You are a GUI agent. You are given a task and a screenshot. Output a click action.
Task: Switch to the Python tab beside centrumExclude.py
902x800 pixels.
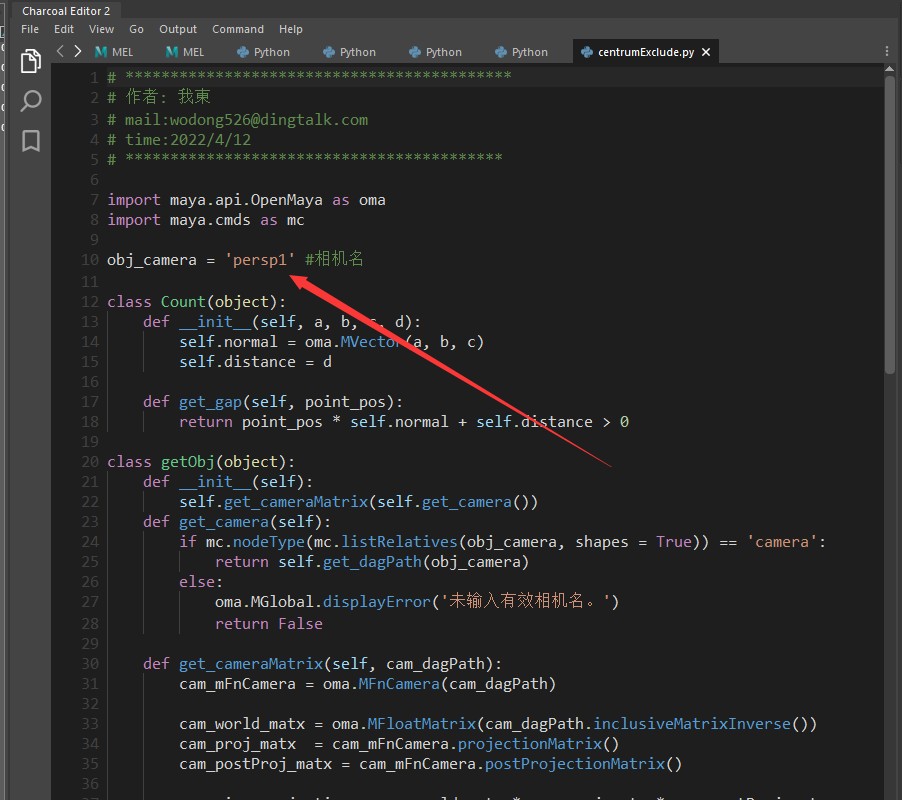[x=522, y=52]
